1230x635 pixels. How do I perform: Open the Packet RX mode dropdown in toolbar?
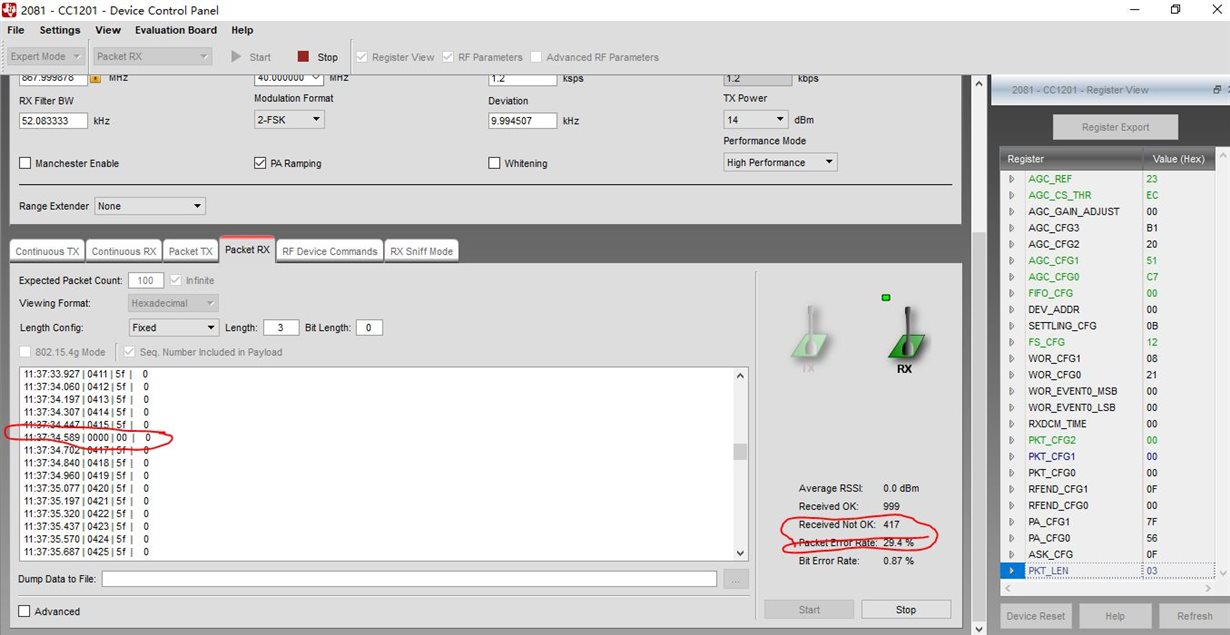pyautogui.click(x=152, y=57)
